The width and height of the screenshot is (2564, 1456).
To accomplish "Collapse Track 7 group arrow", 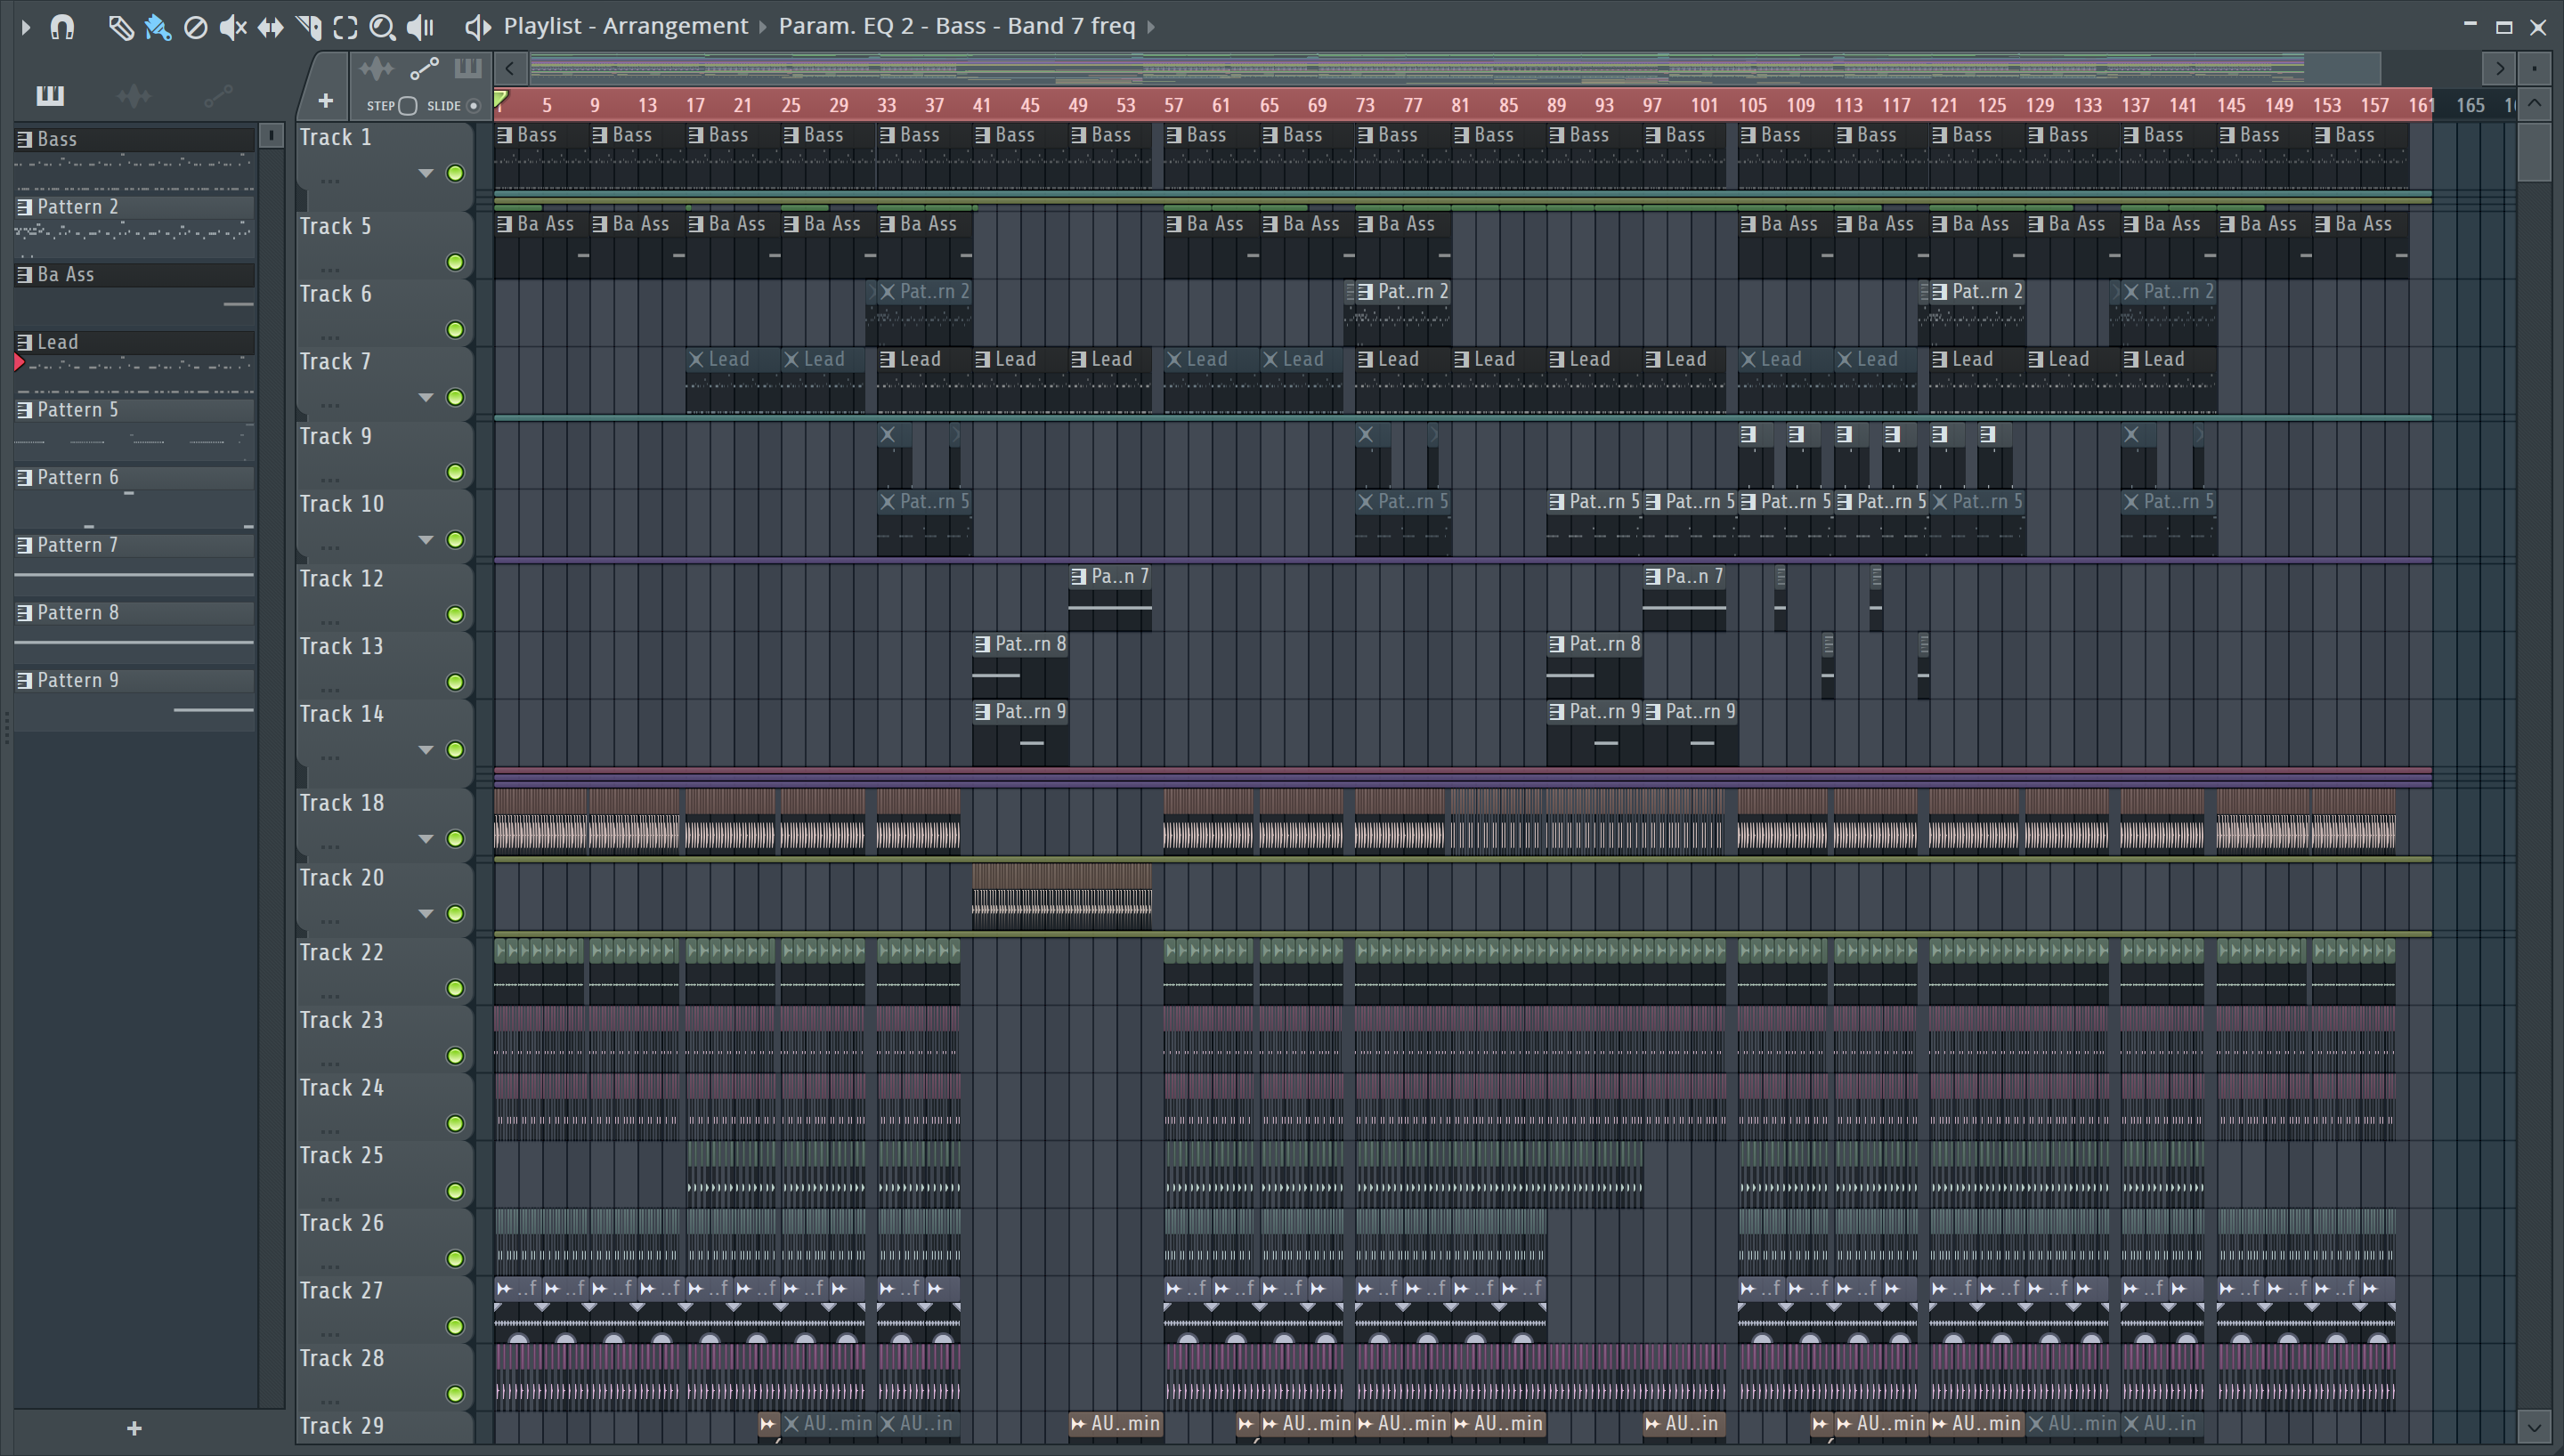I will pos(426,397).
